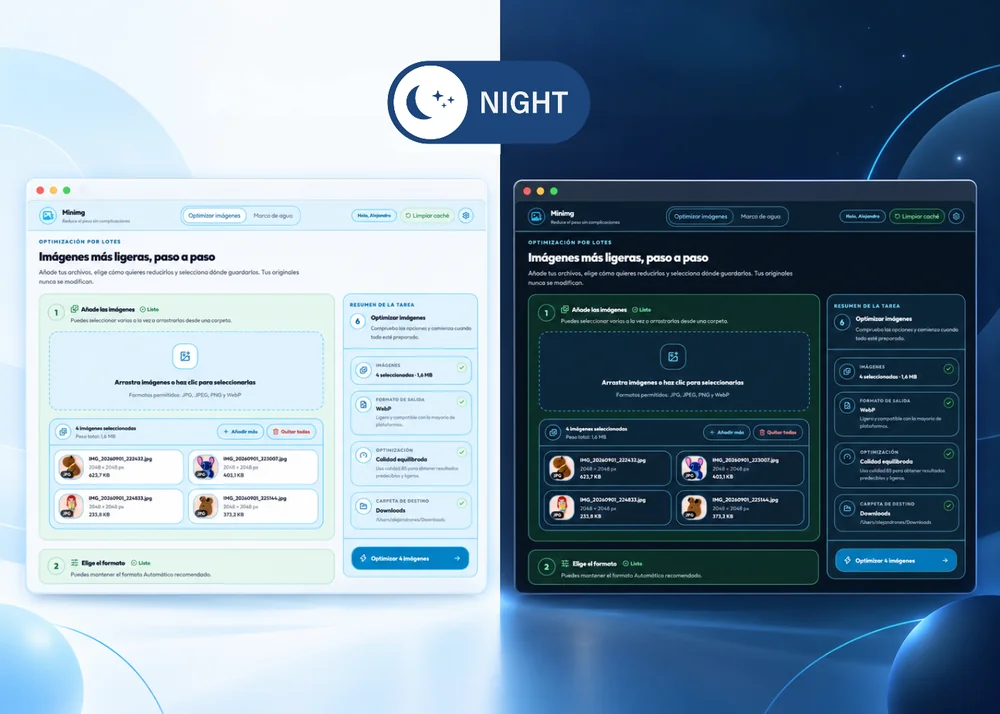
Task: Click 'Quitar todos' in the dark window
Action: click(x=778, y=432)
